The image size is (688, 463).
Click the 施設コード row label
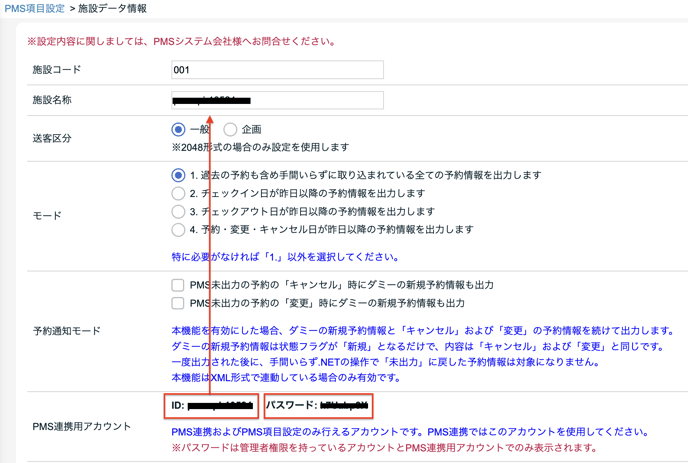coord(57,70)
